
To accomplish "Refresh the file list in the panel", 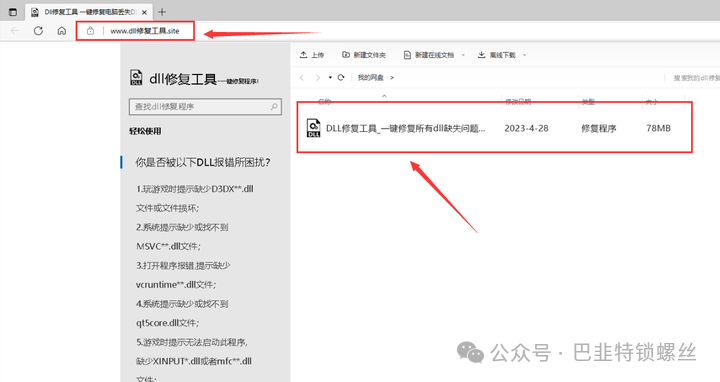I will click(341, 78).
